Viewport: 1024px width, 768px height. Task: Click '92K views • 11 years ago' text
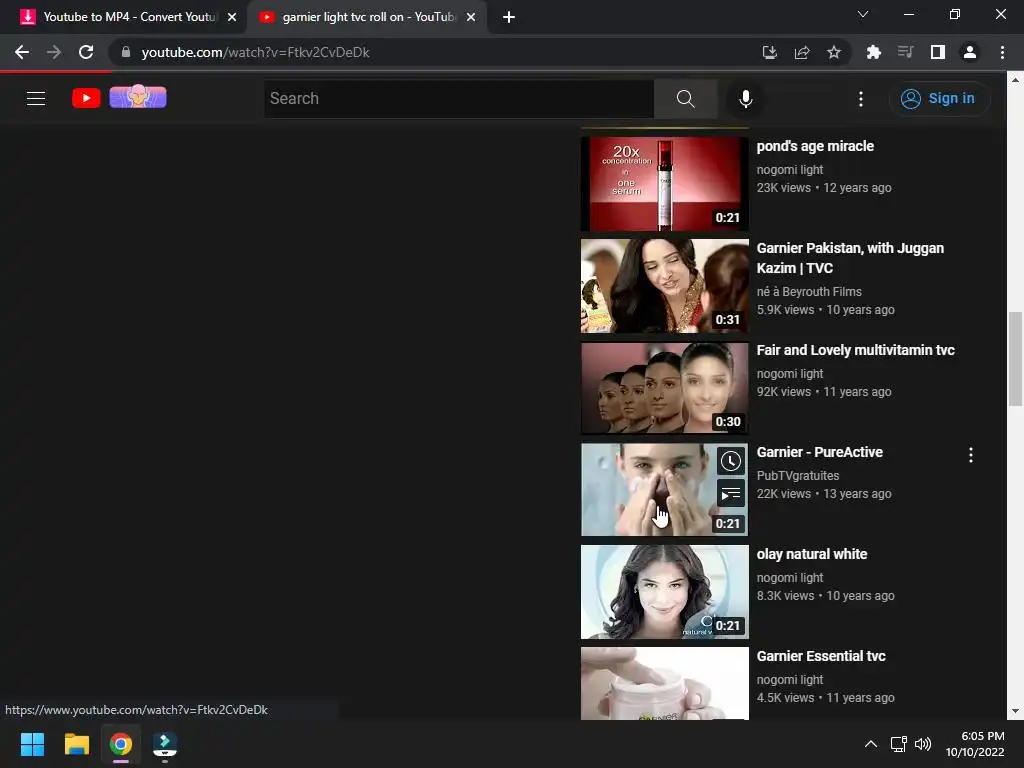click(824, 392)
